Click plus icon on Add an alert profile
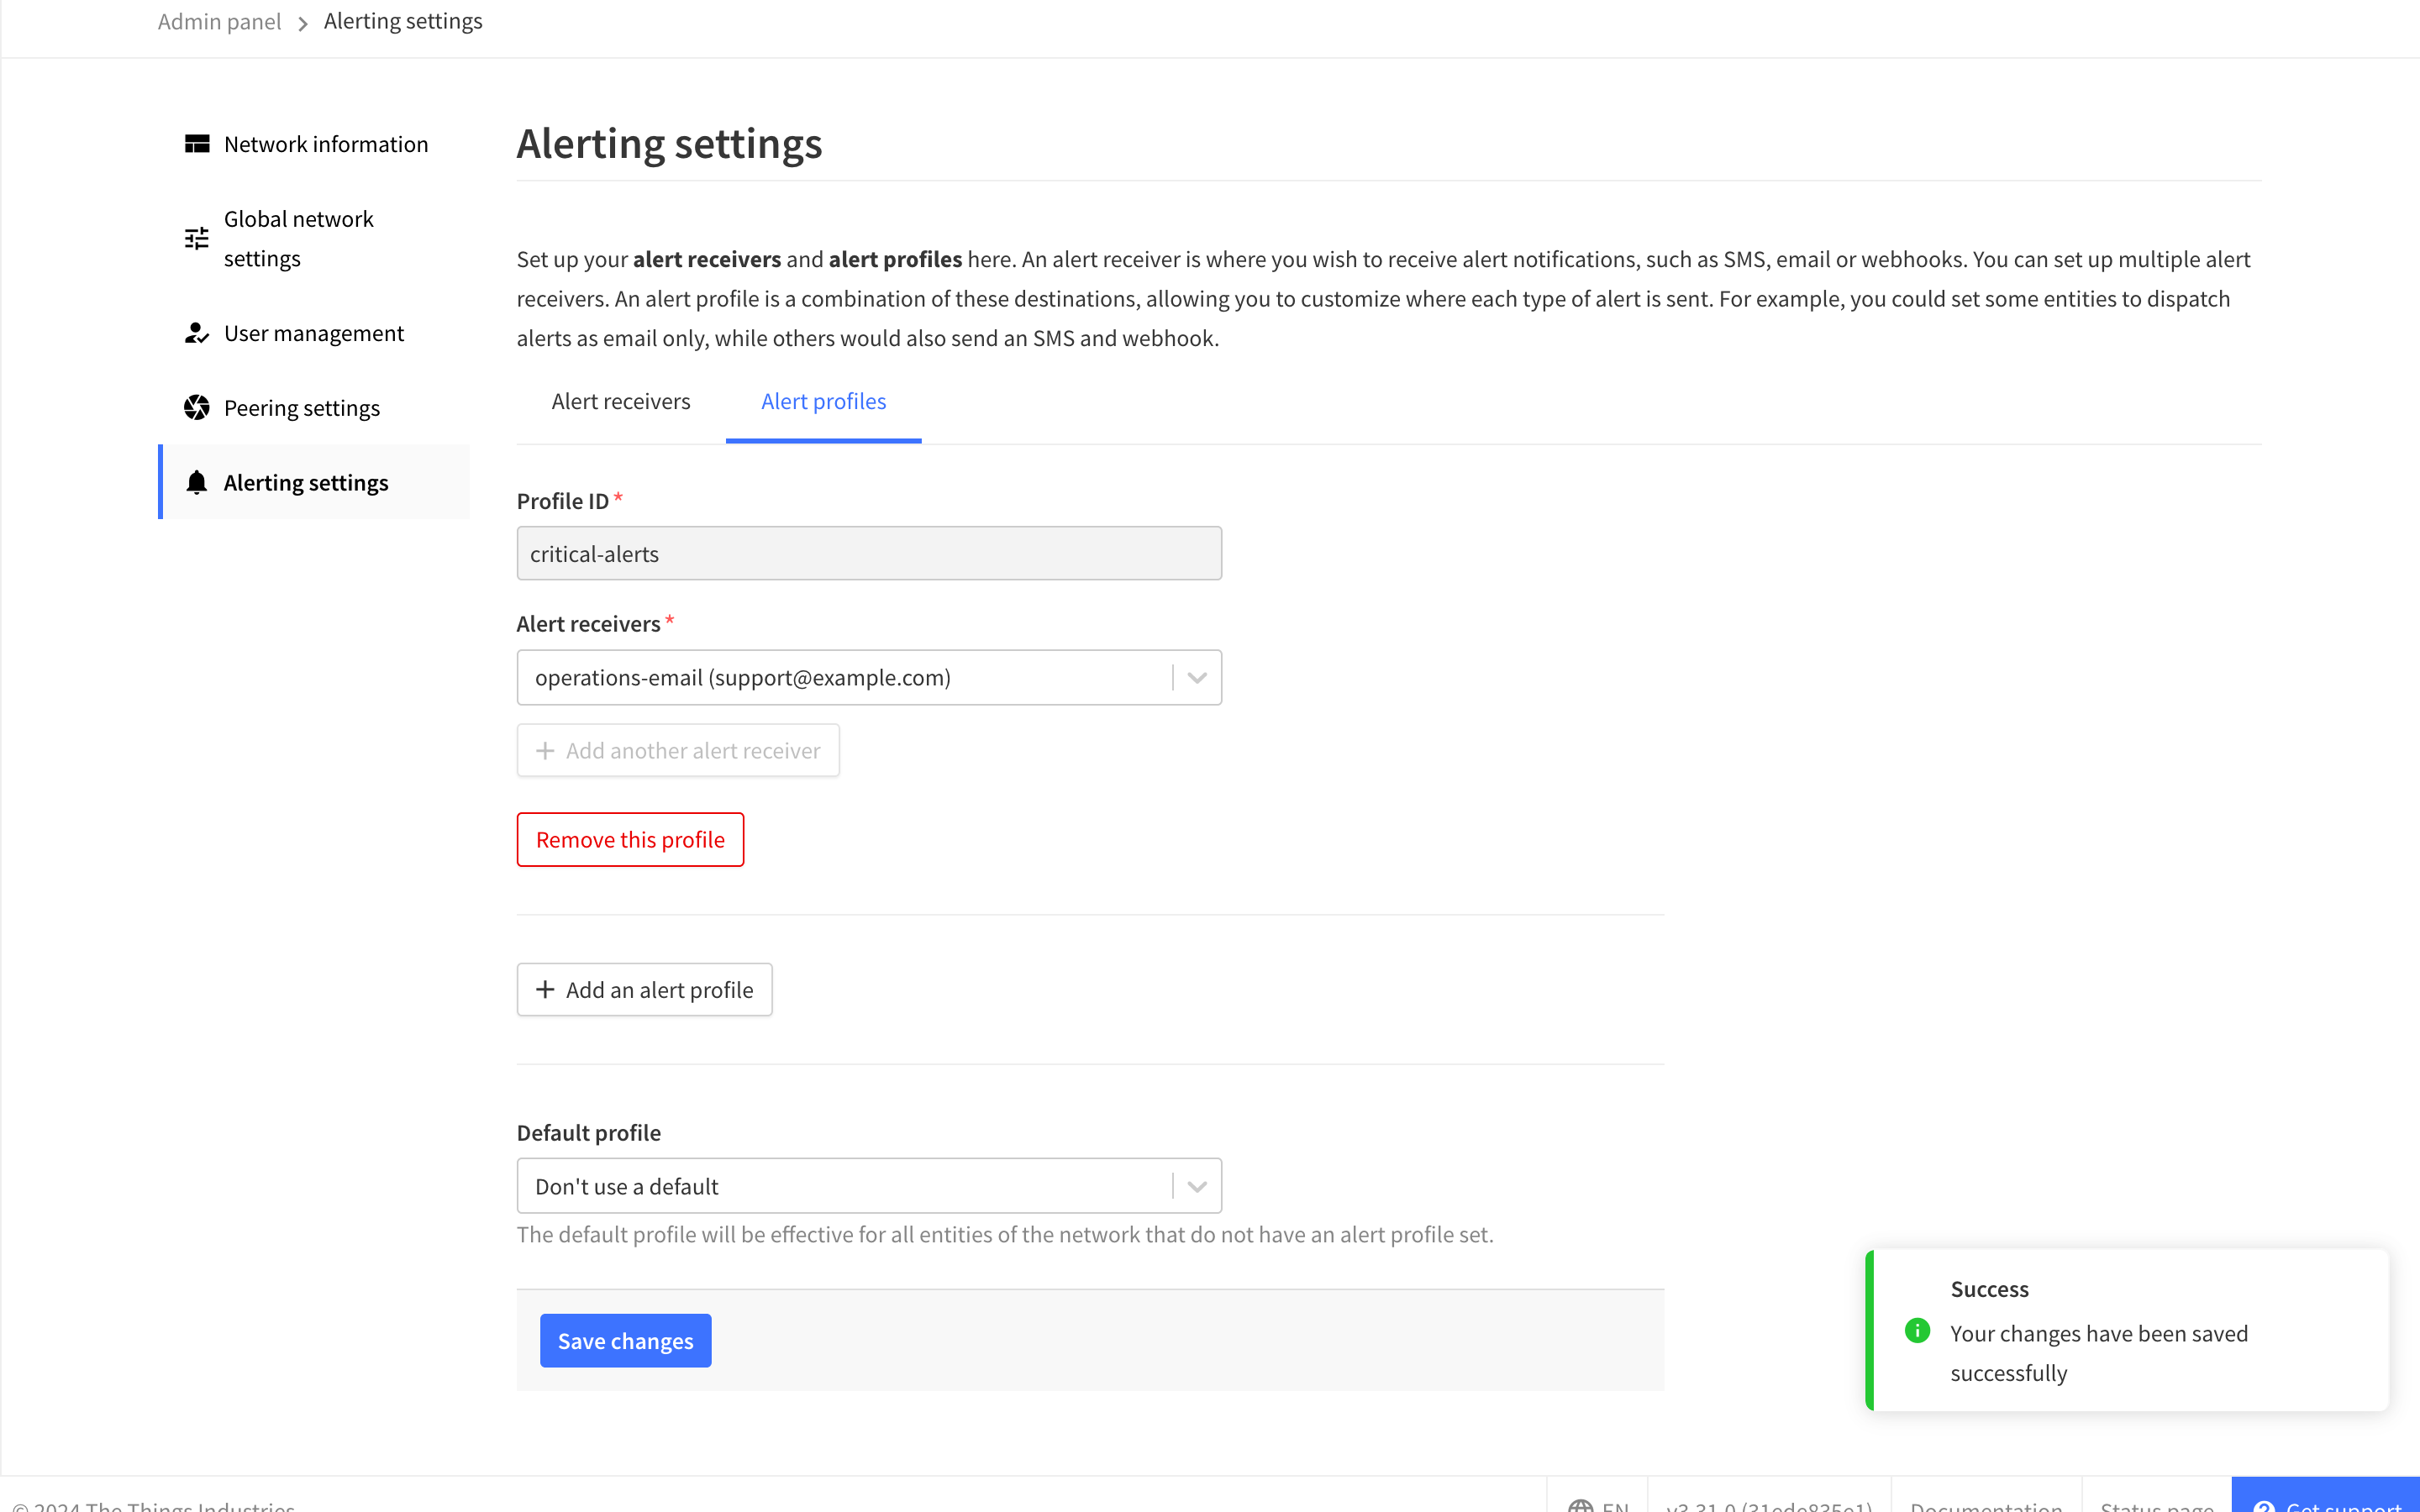The height and width of the screenshot is (1512, 2420). point(545,989)
